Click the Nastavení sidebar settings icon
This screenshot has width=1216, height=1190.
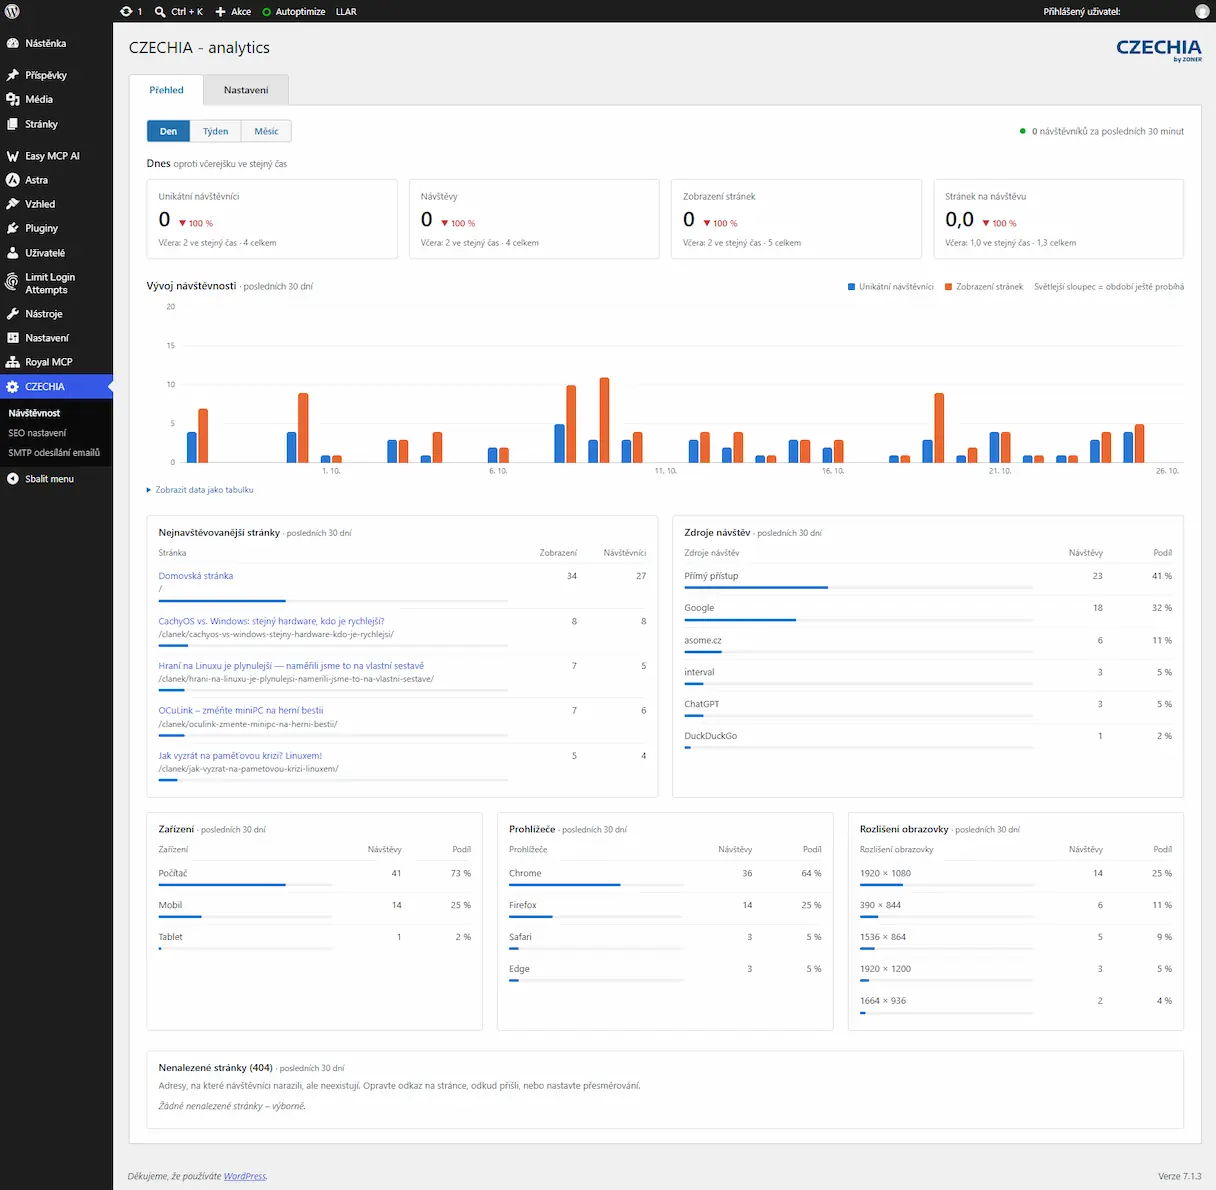coord(13,338)
